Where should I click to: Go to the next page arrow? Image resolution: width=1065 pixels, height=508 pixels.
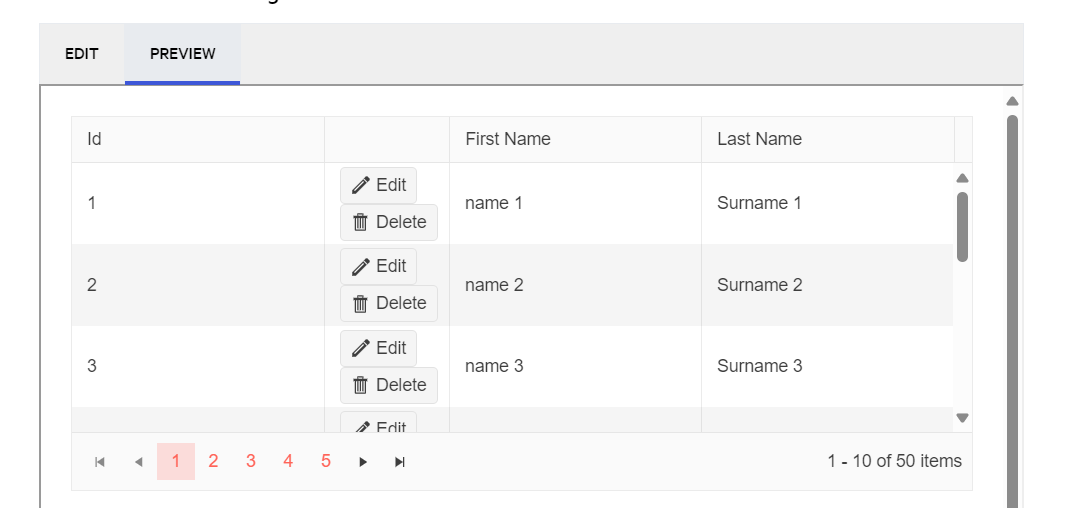coord(363,461)
